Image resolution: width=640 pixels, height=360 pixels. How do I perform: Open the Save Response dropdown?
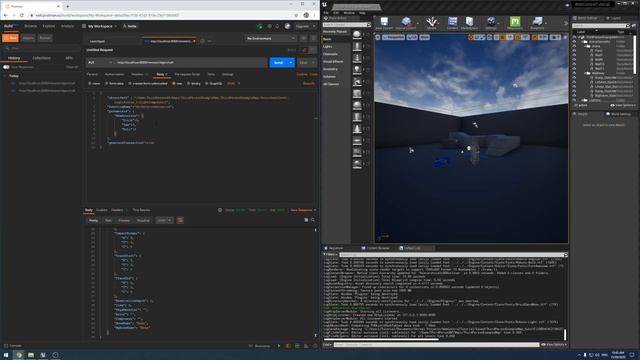(x=303, y=210)
